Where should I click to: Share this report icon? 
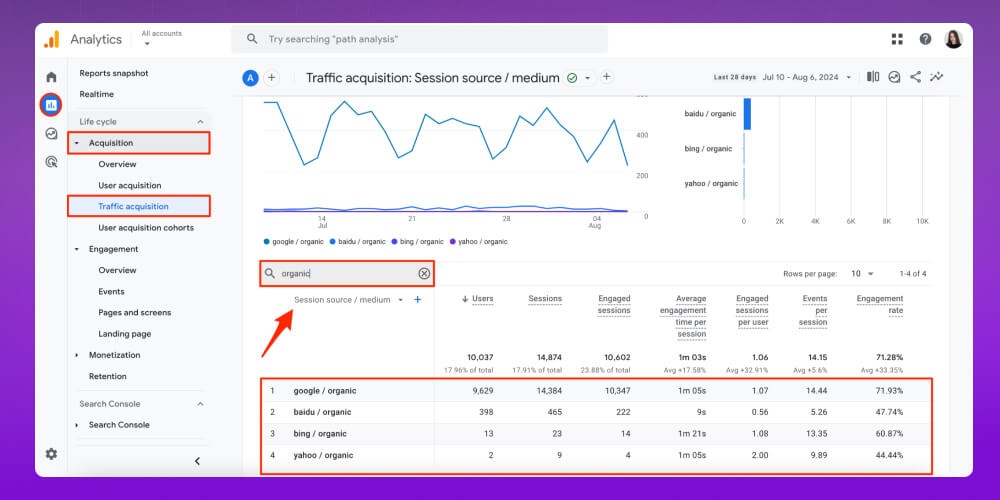click(915, 77)
